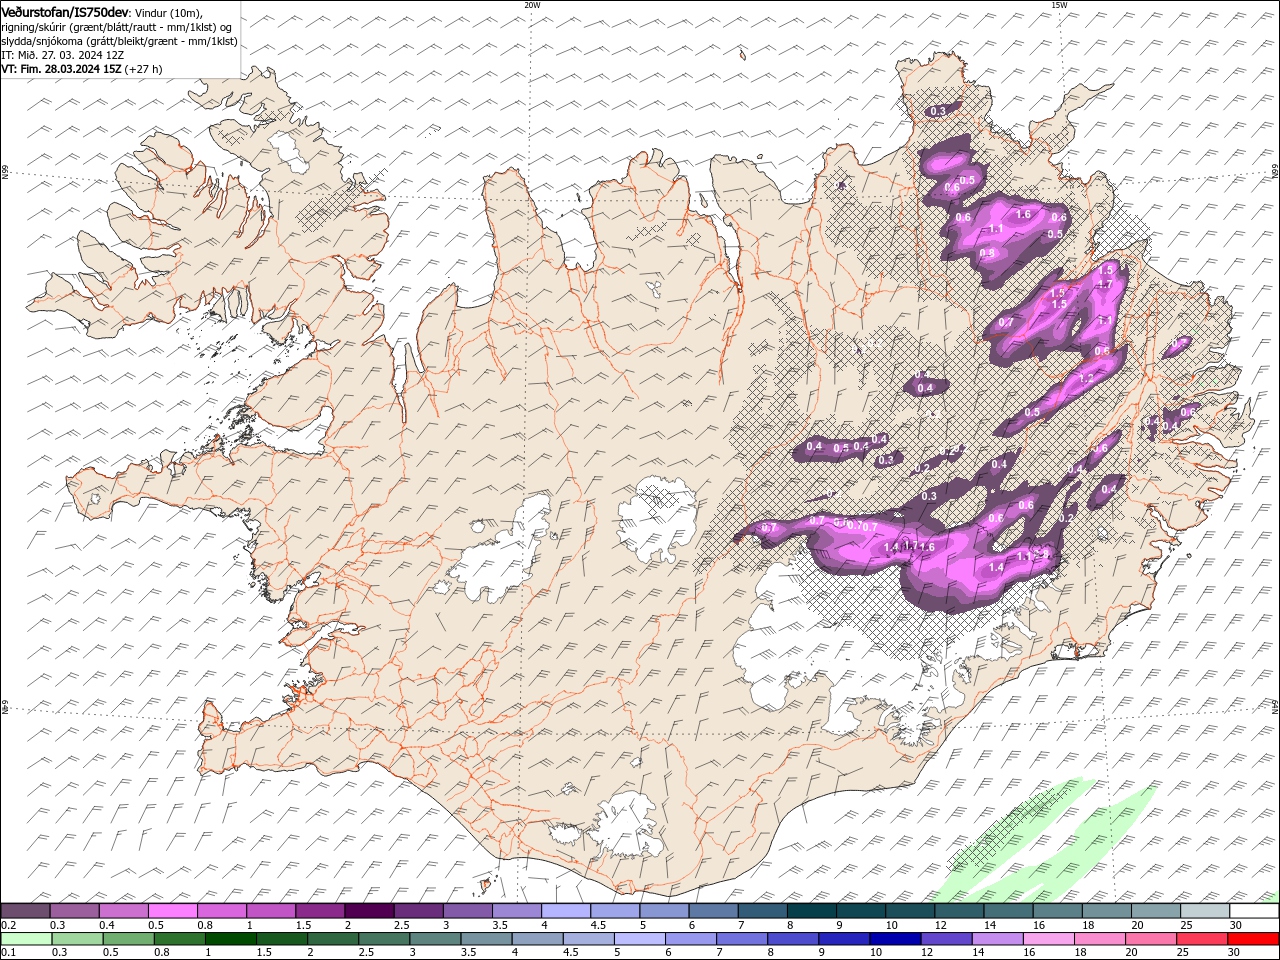Pick lower legend swatch between 25 and 30
The height and width of the screenshot is (960, 1280).
(x=1201, y=939)
